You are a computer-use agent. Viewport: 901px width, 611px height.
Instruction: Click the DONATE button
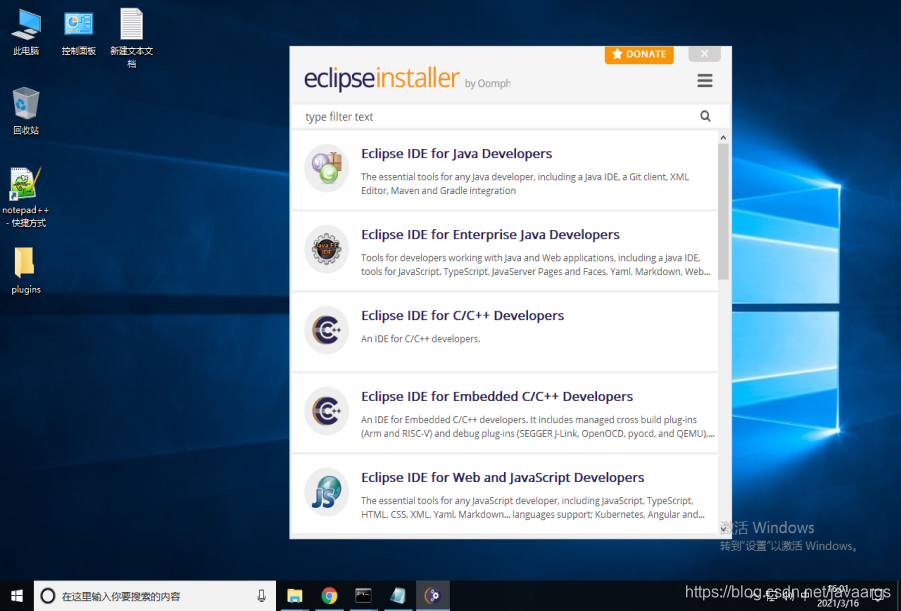(x=639, y=54)
